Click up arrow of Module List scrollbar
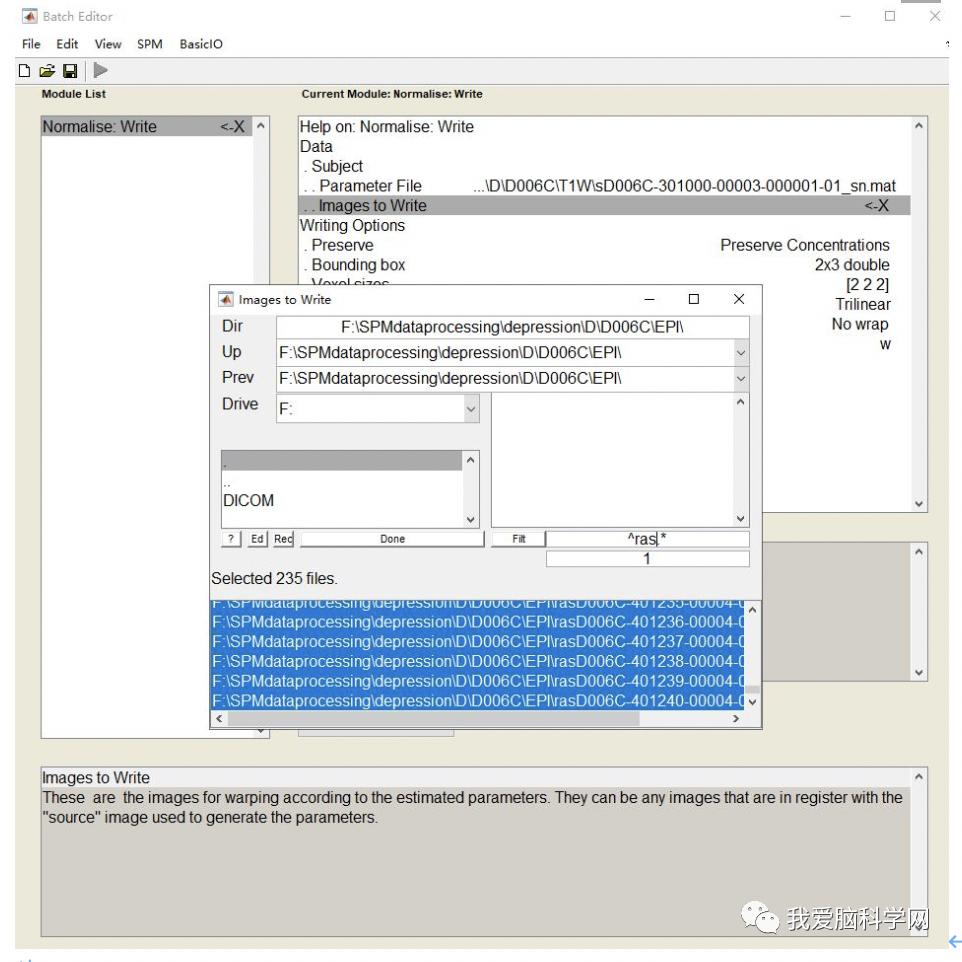Viewport: 962px width, 962px height. 261,126
